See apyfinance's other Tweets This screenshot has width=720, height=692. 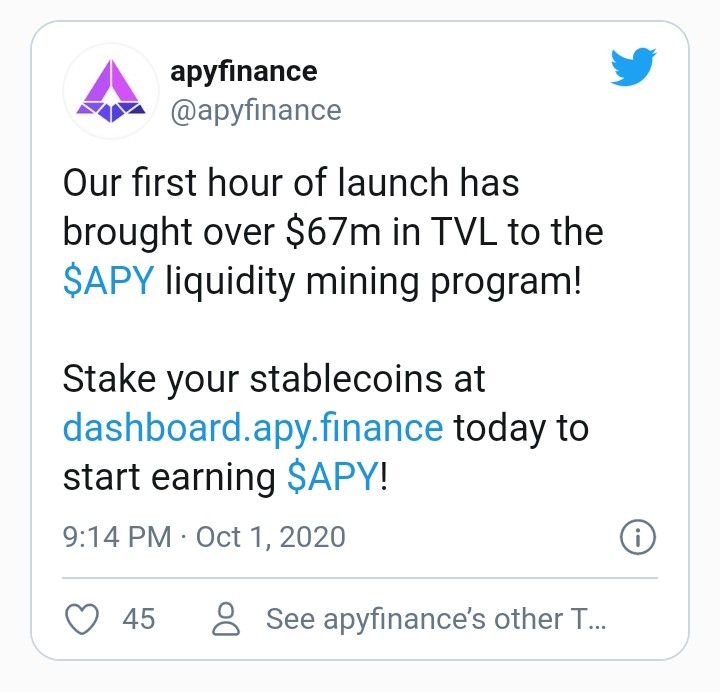click(x=436, y=619)
